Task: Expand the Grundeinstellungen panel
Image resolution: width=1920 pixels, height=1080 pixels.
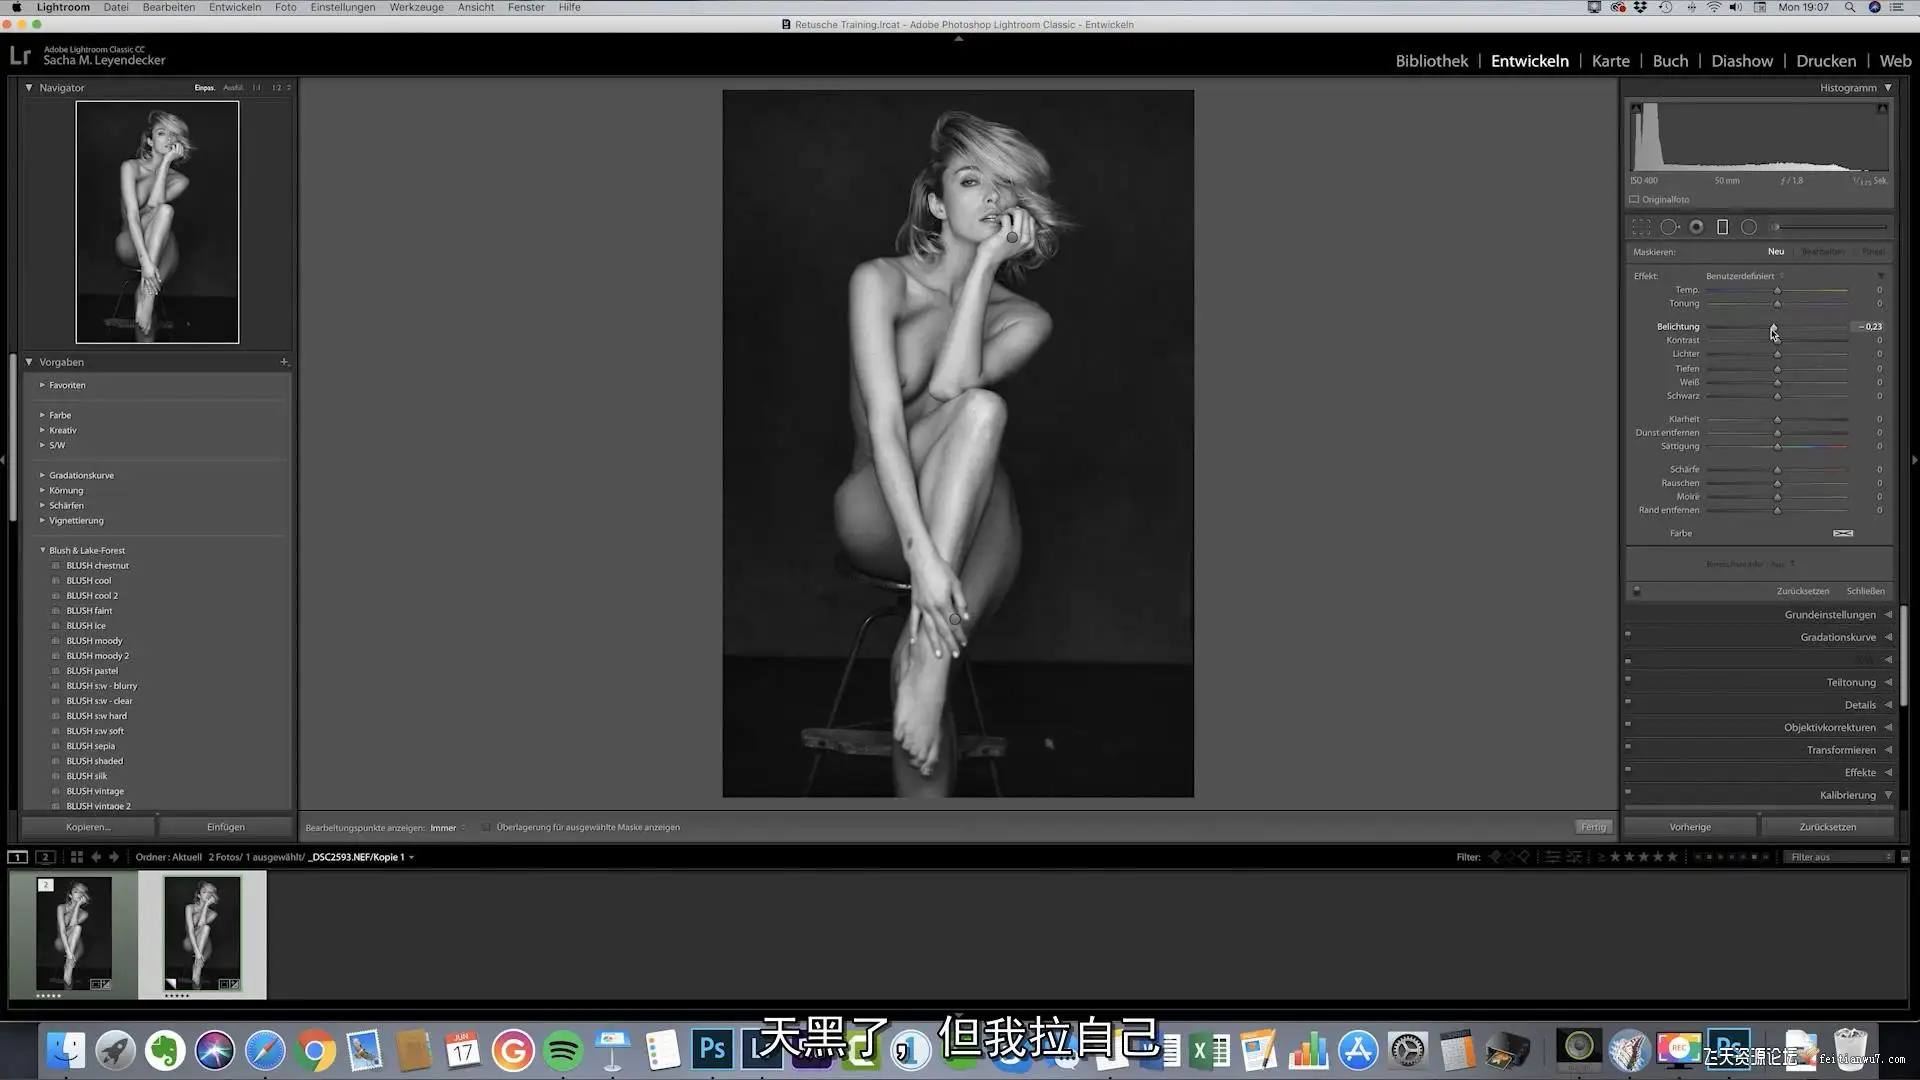Action: pos(1830,614)
